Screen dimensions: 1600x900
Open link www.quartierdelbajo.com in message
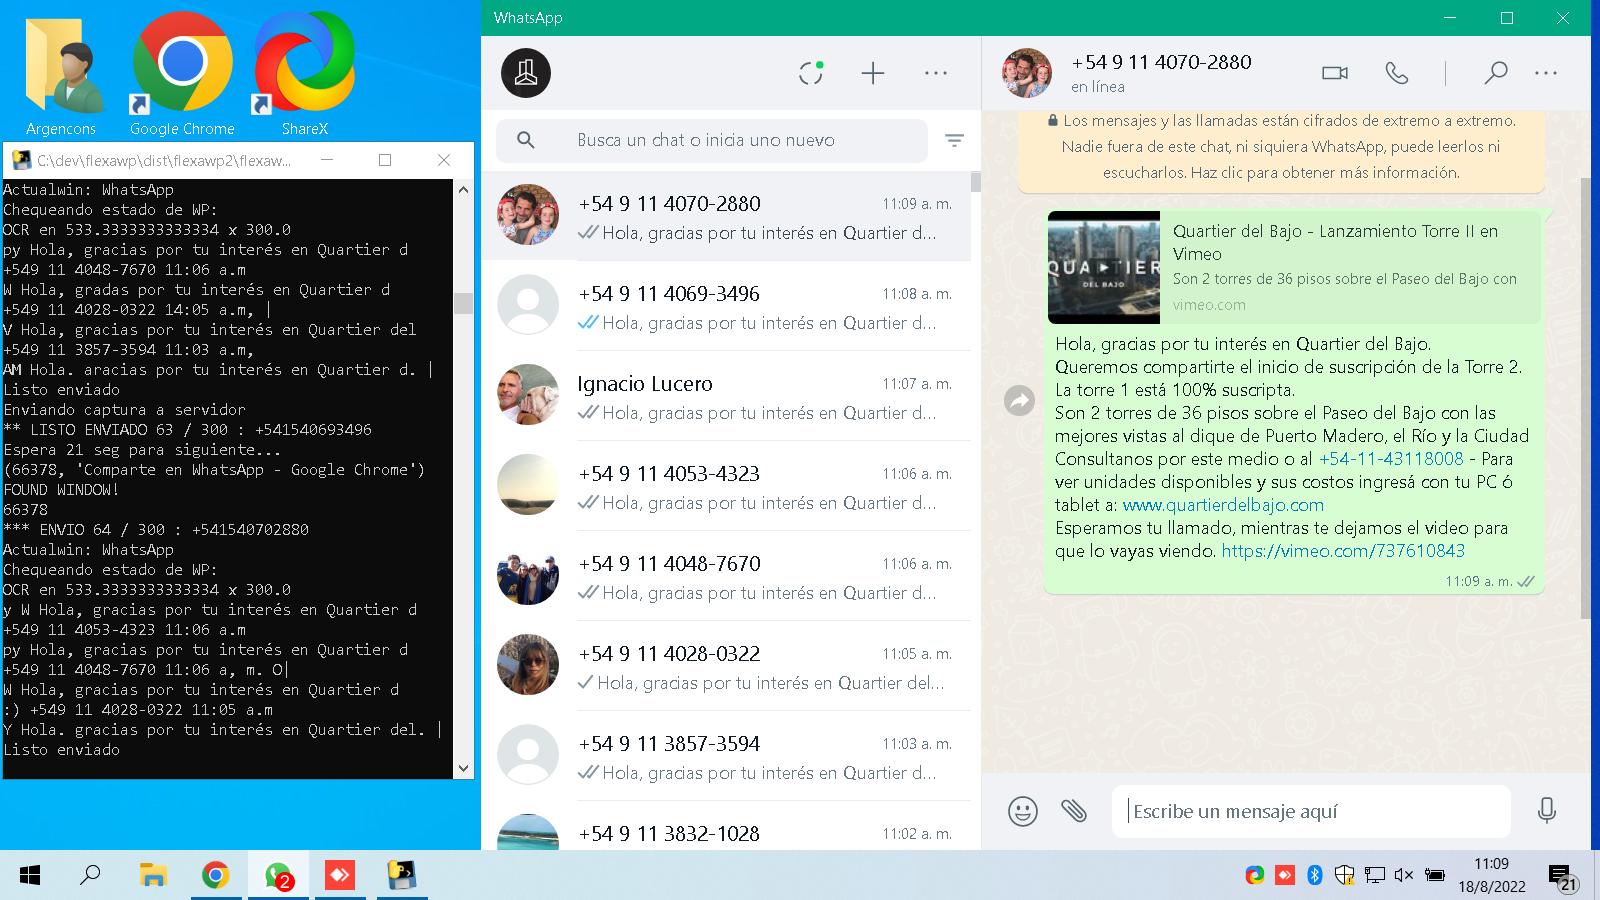pyautogui.click(x=1223, y=505)
